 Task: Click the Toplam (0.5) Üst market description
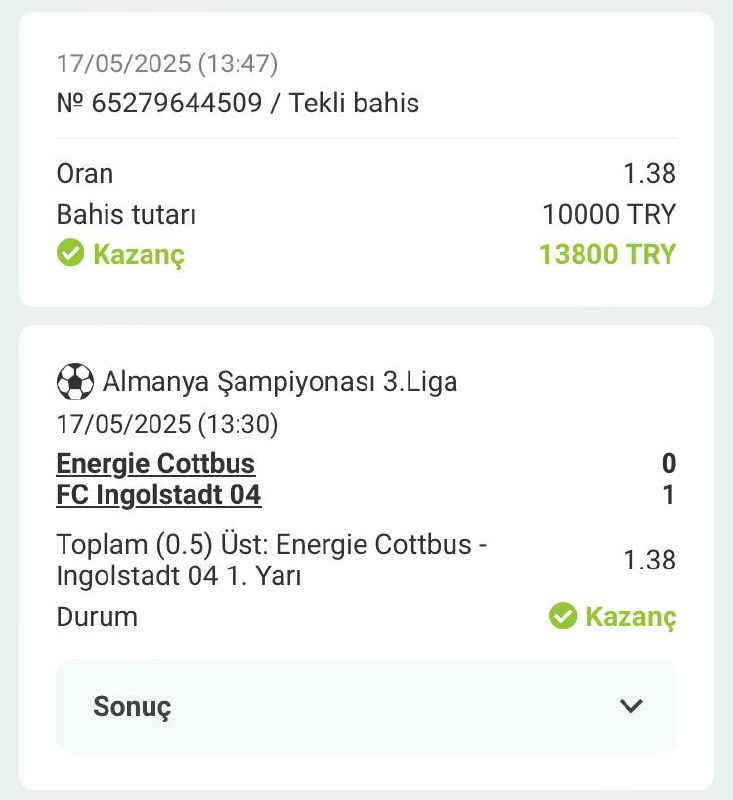[x=272, y=560]
